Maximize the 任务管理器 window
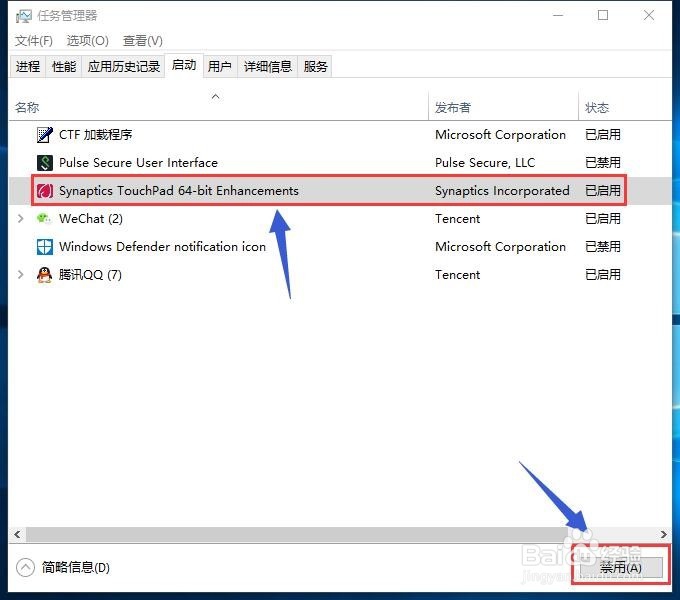This screenshot has height=600, width=680. [x=603, y=16]
